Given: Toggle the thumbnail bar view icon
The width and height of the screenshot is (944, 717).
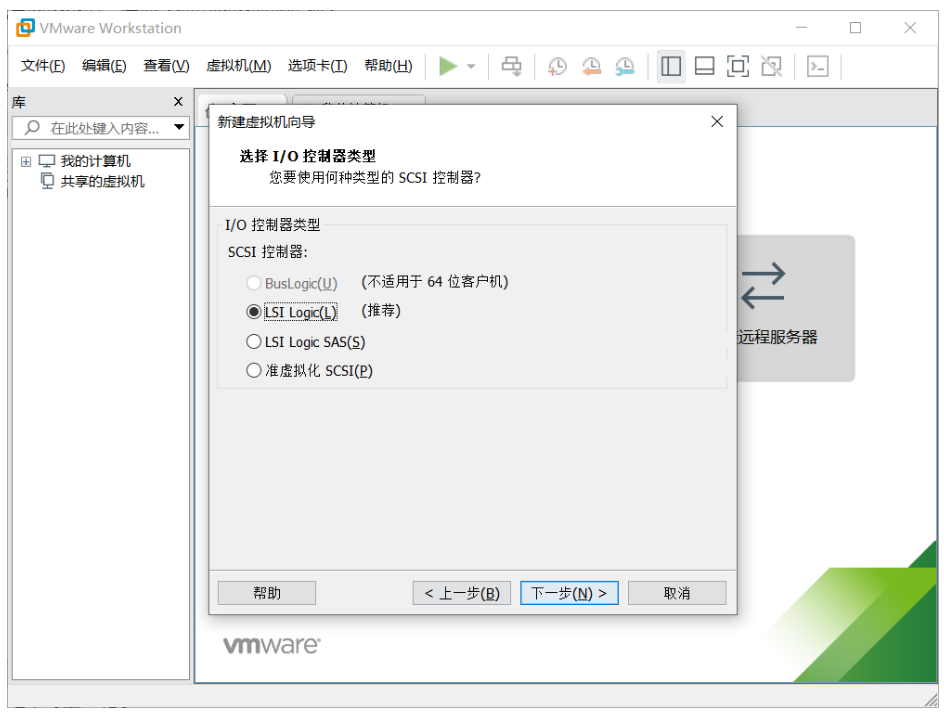Looking at the screenshot, I should [x=704, y=66].
